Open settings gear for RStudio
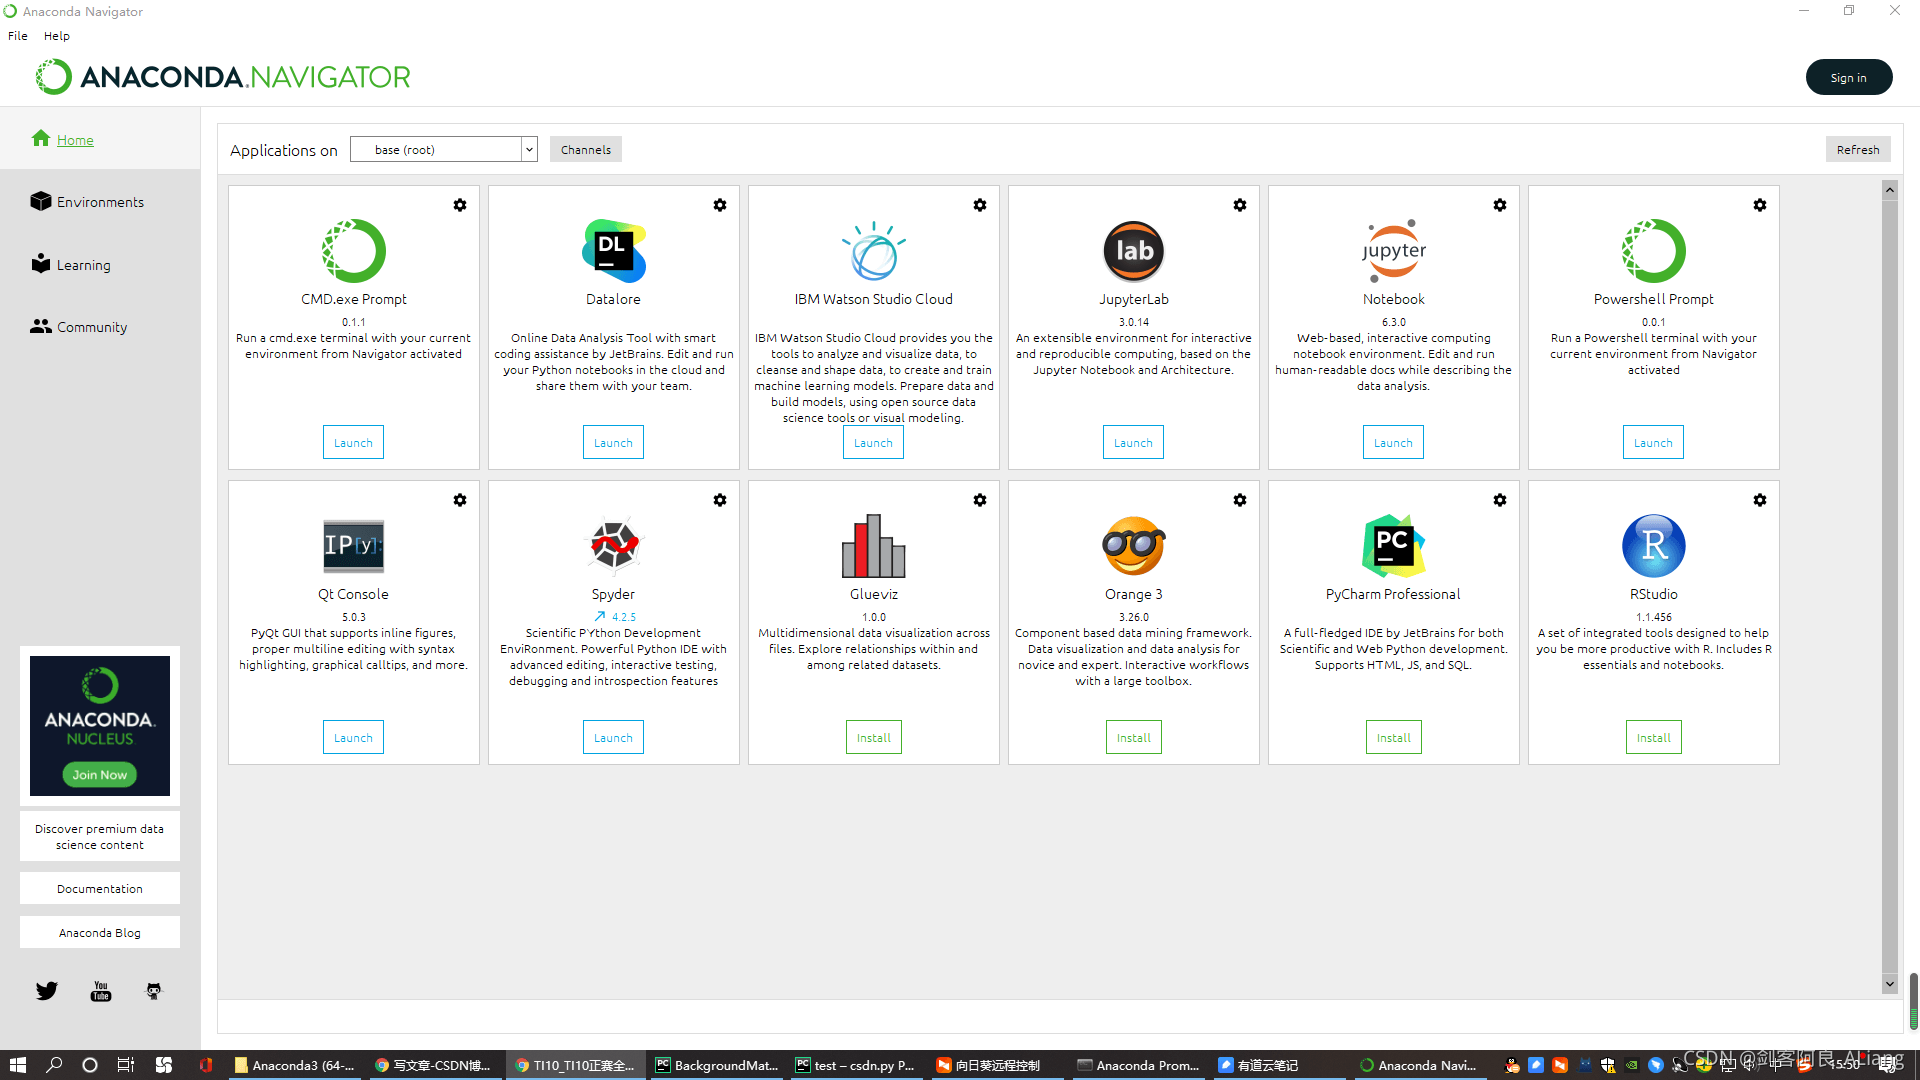 [1760, 500]
